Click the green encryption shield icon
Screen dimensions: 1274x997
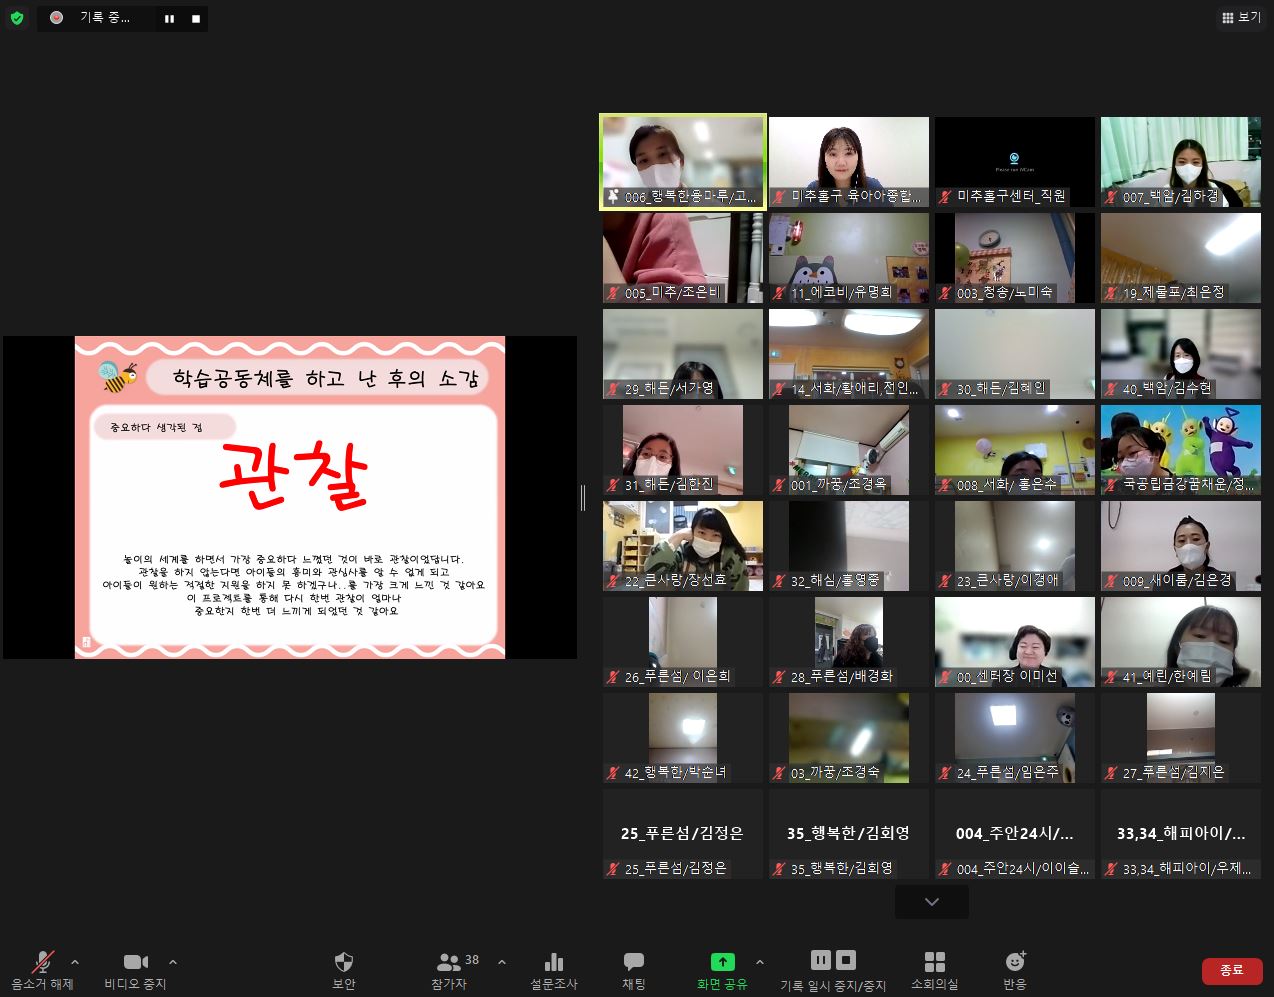point(17,18)
